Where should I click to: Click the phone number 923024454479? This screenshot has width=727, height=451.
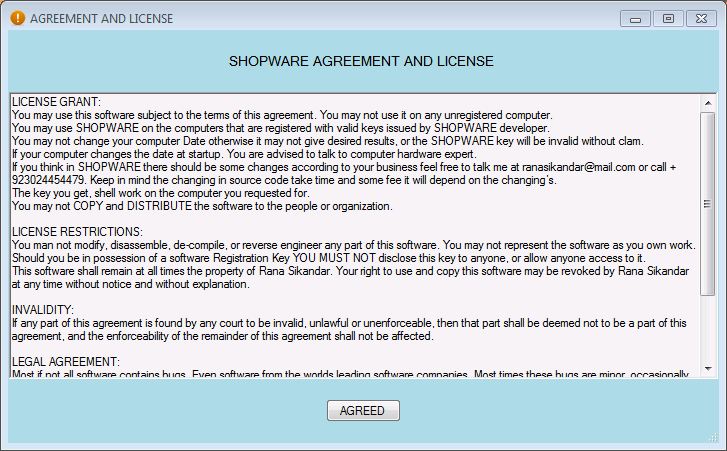(x=48, y=180)
